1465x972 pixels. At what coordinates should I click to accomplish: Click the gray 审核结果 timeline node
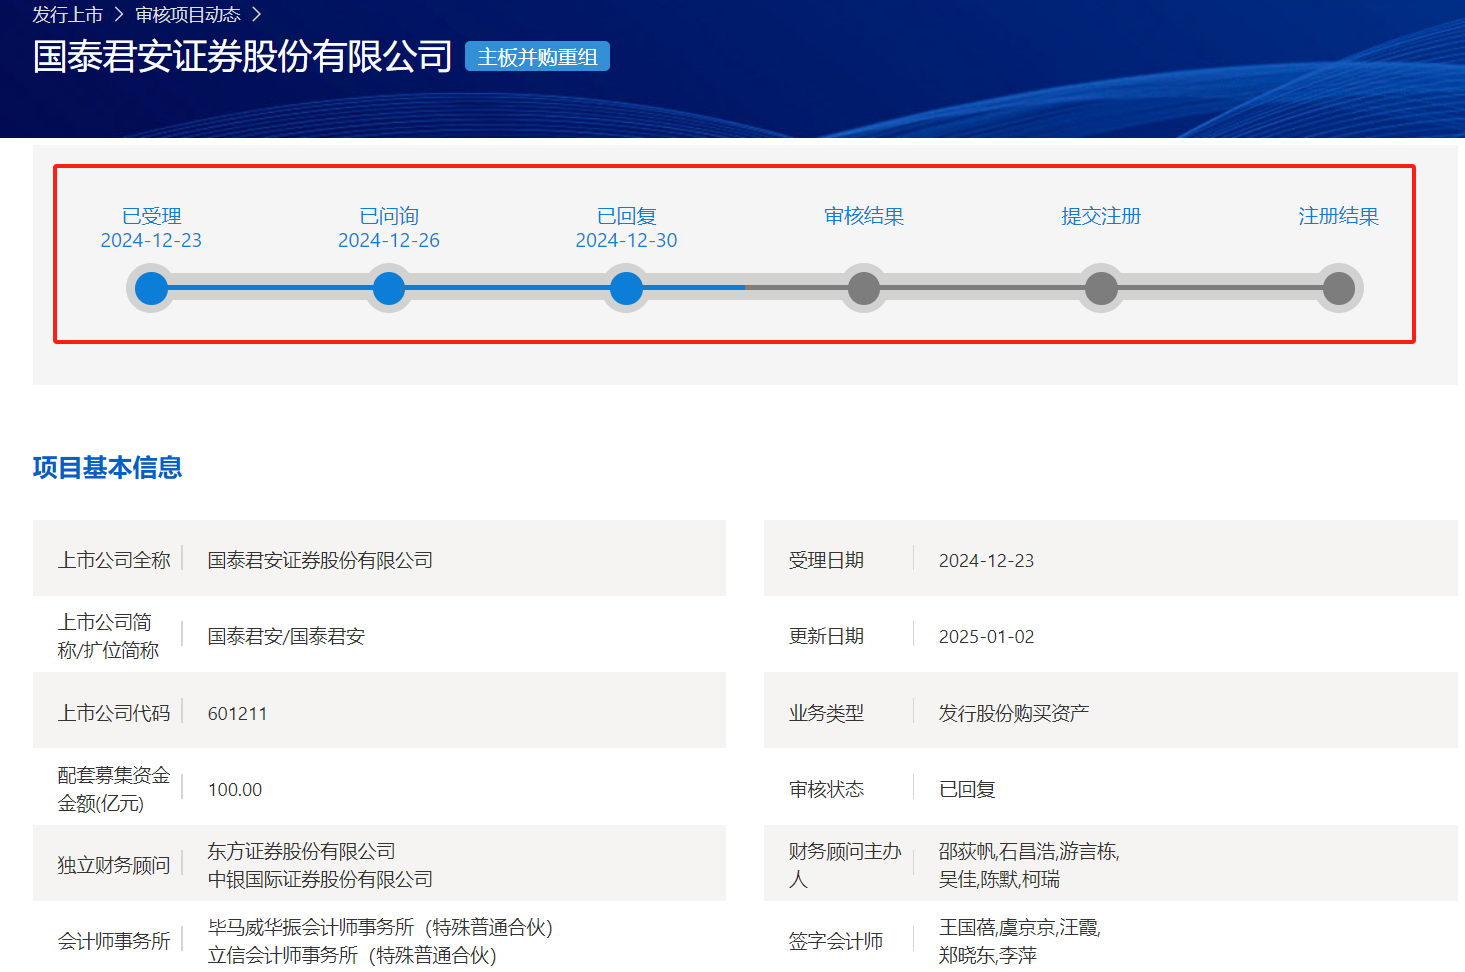coord(864,288)
